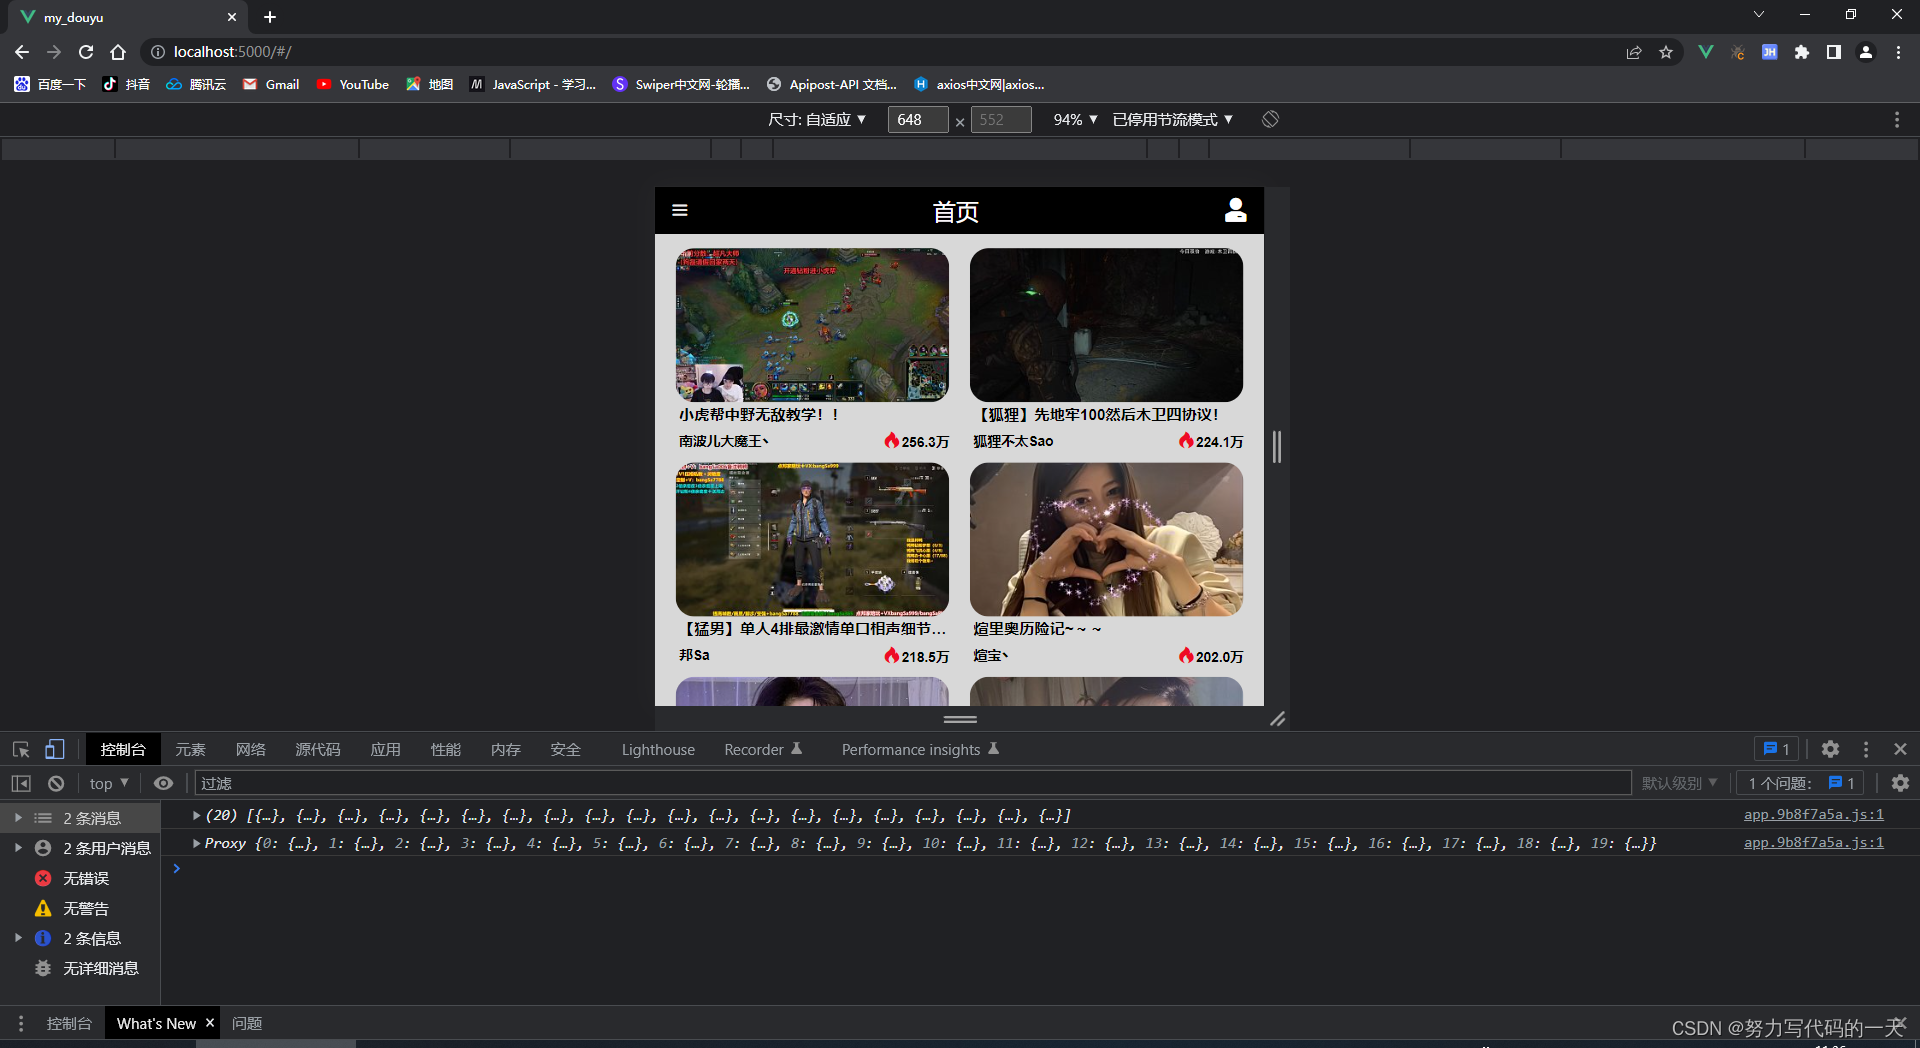1920x1048 pixels.
Task: Open the dimensions responsive dropdown
Action: click(x=817, y=119)
